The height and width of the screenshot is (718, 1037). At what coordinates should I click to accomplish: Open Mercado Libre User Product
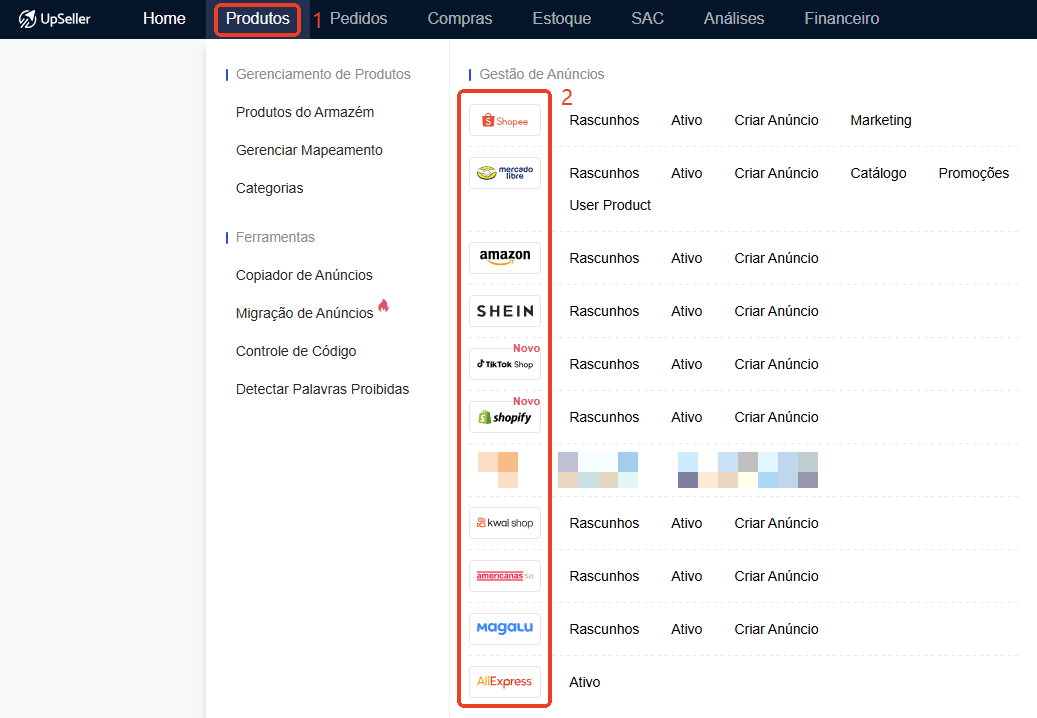click(610, 206)
